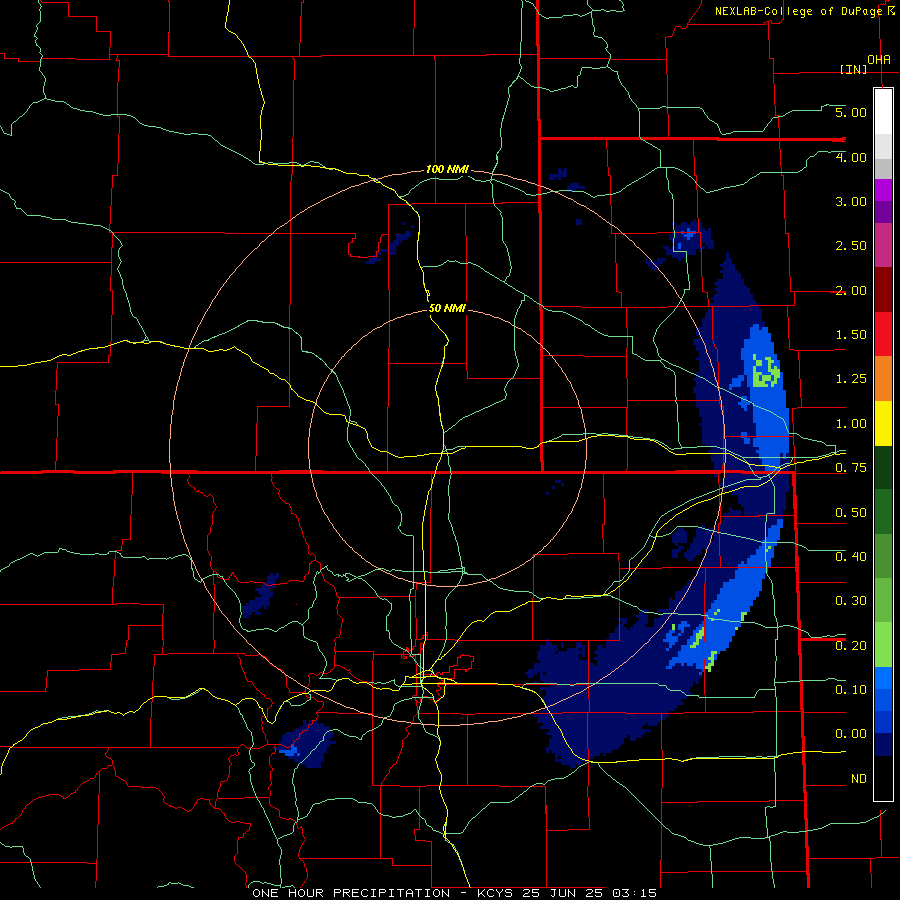Screen dimensions: 900x900
Task: Select the 1.00 scale value
Action: pos(851,424)
